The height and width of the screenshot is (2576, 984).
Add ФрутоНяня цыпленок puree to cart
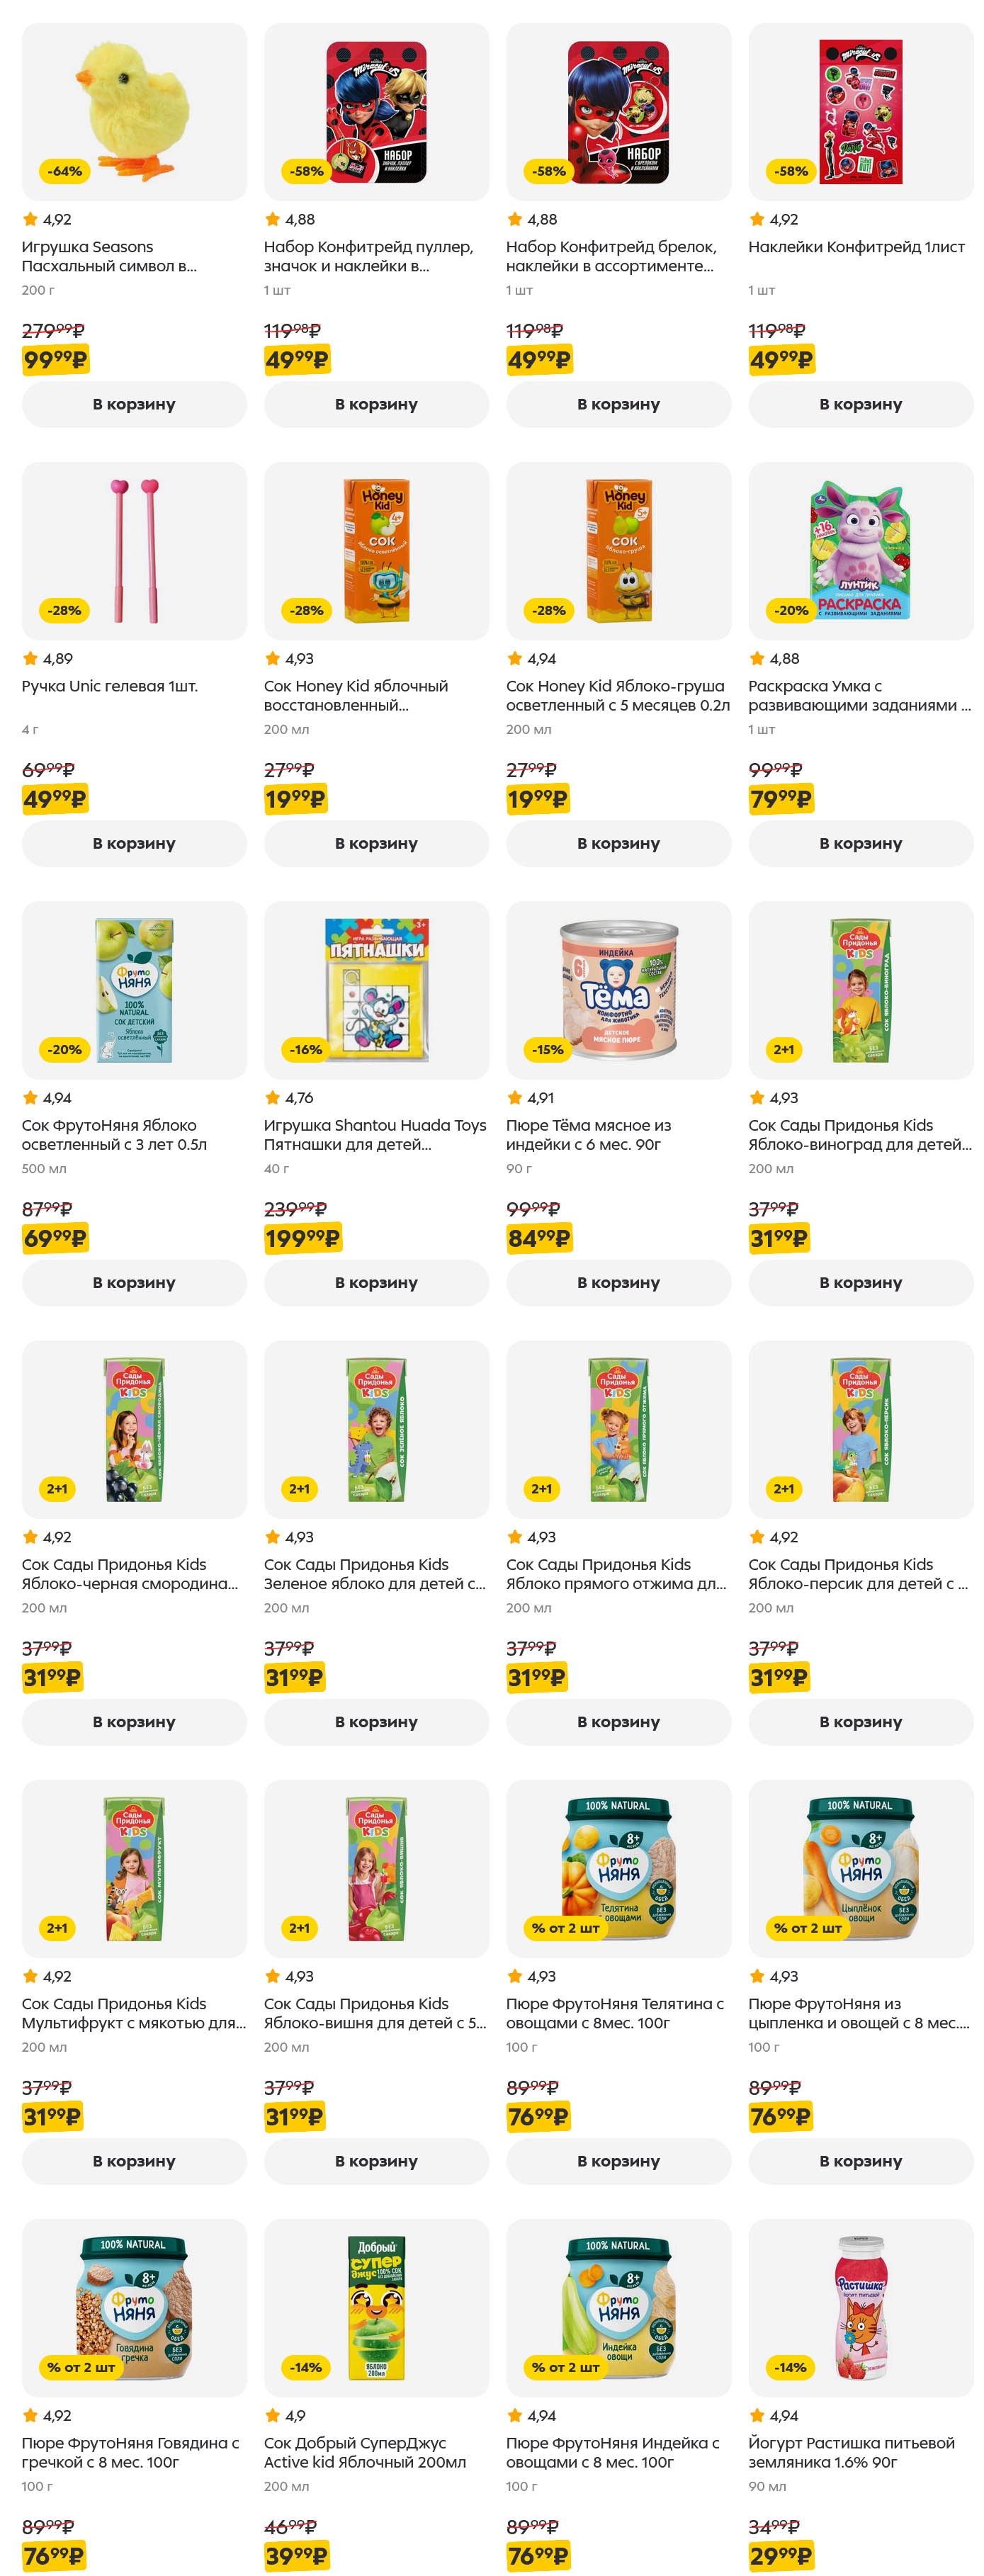860,2161
